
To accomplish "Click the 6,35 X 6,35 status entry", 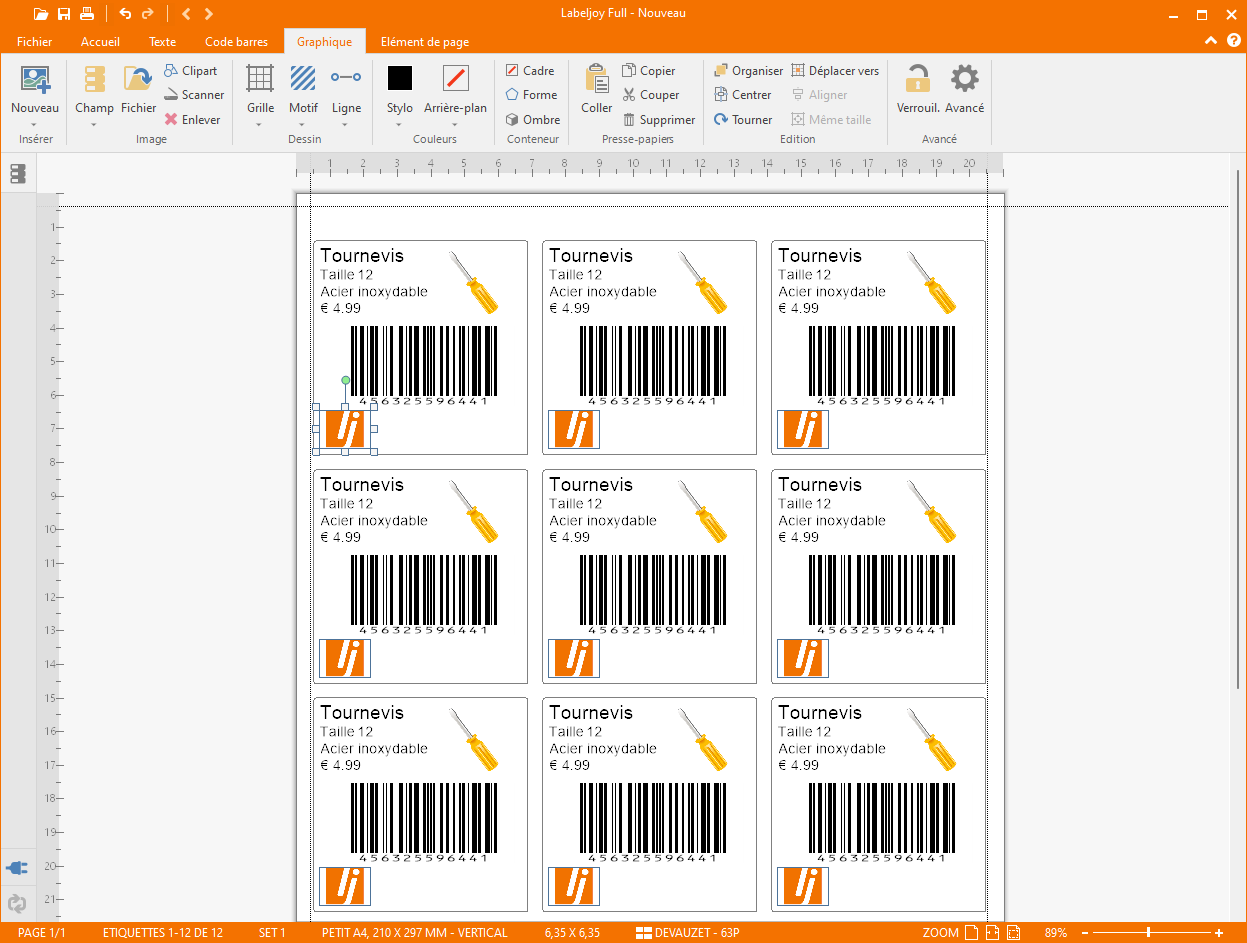I will tap(572, 933).
